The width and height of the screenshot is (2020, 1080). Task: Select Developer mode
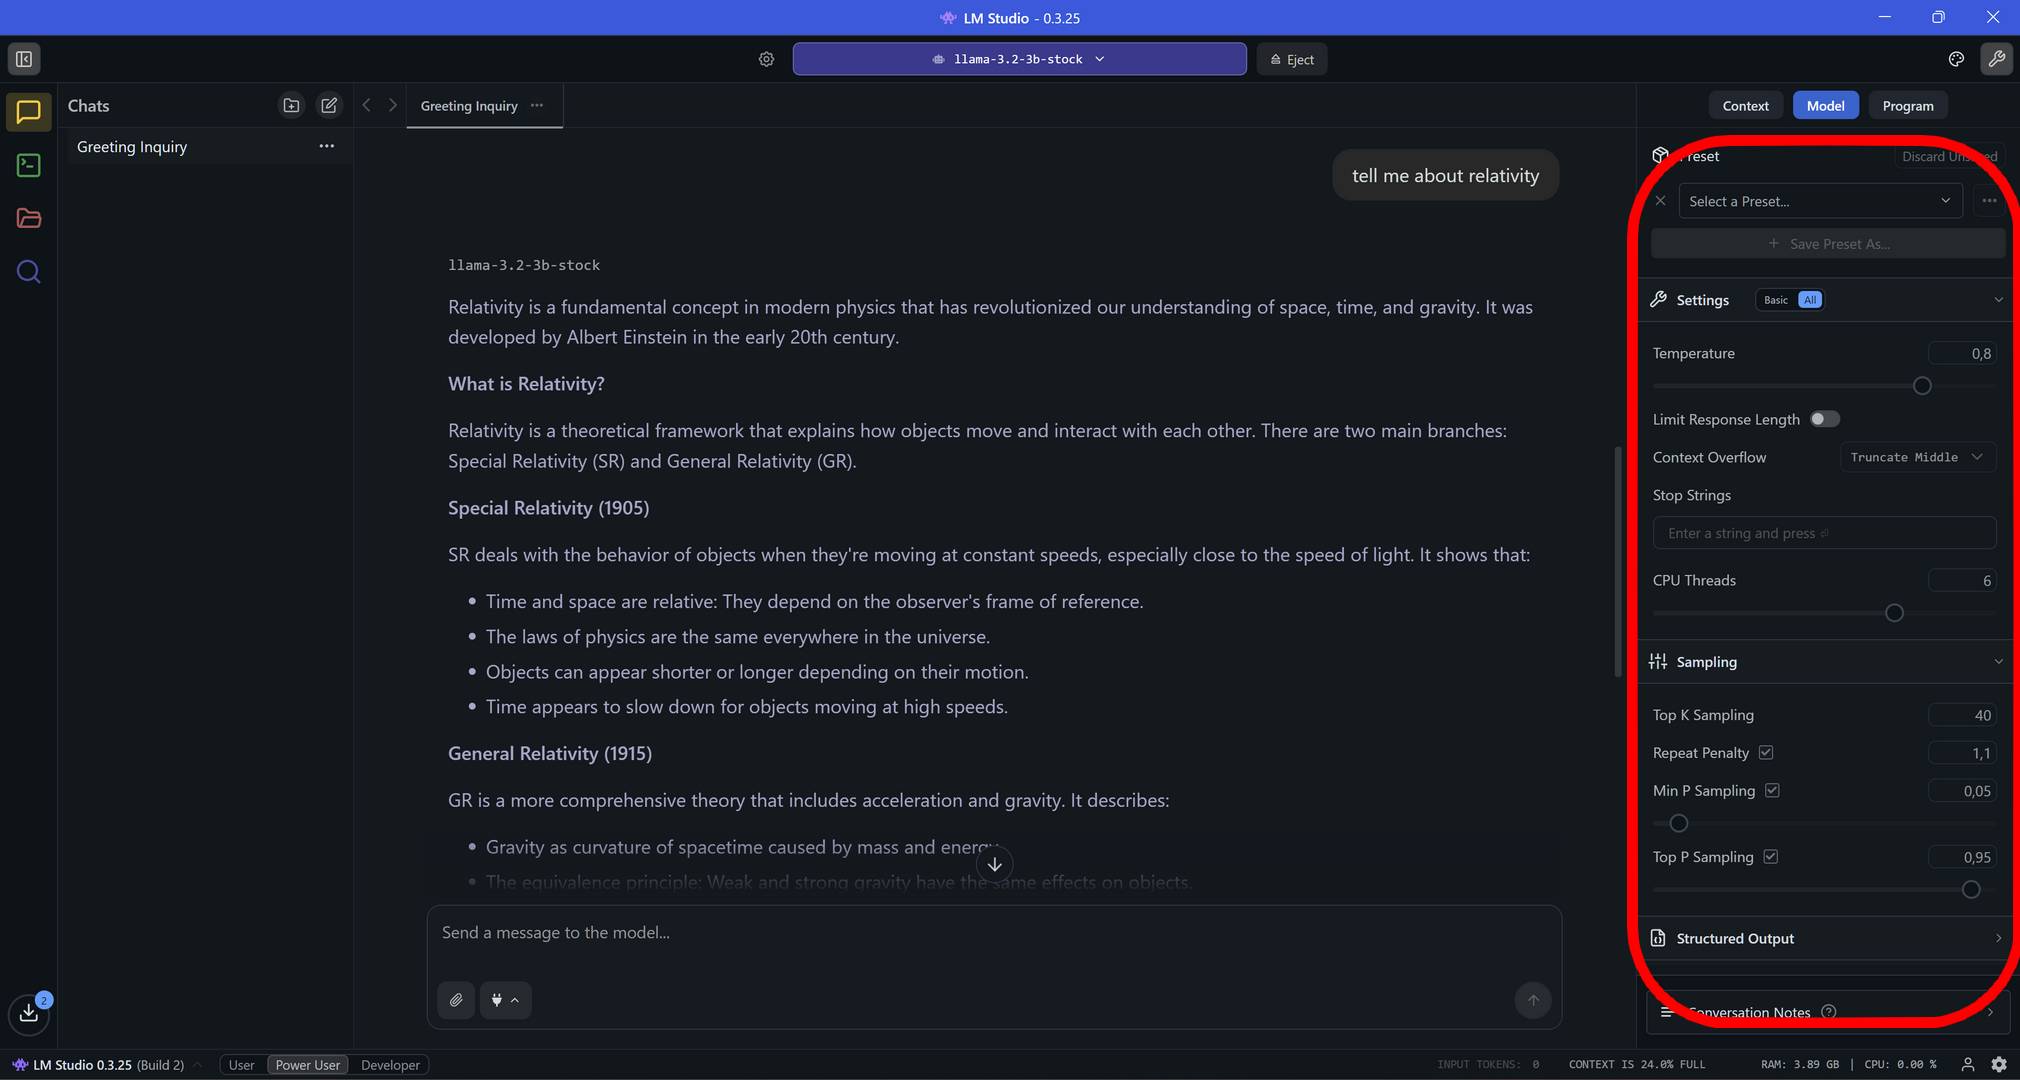click(390, 1065)
